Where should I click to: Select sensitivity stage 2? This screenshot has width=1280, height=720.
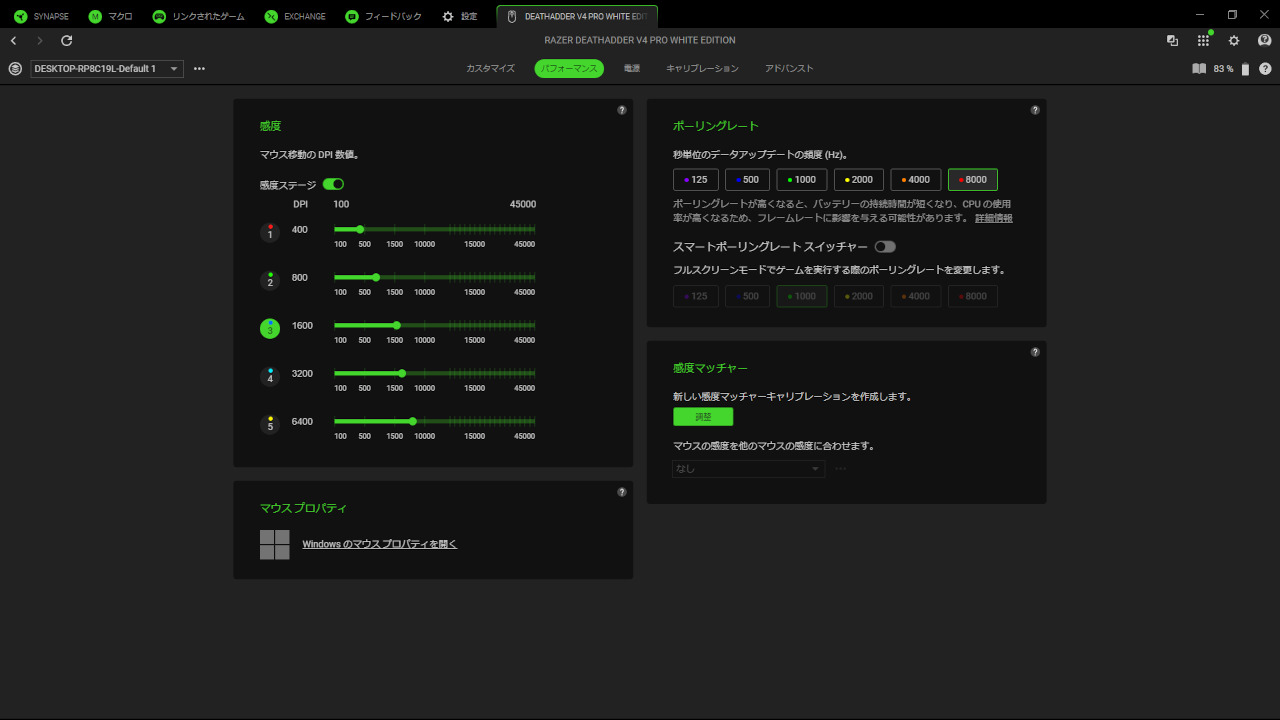tap(270, 280)
